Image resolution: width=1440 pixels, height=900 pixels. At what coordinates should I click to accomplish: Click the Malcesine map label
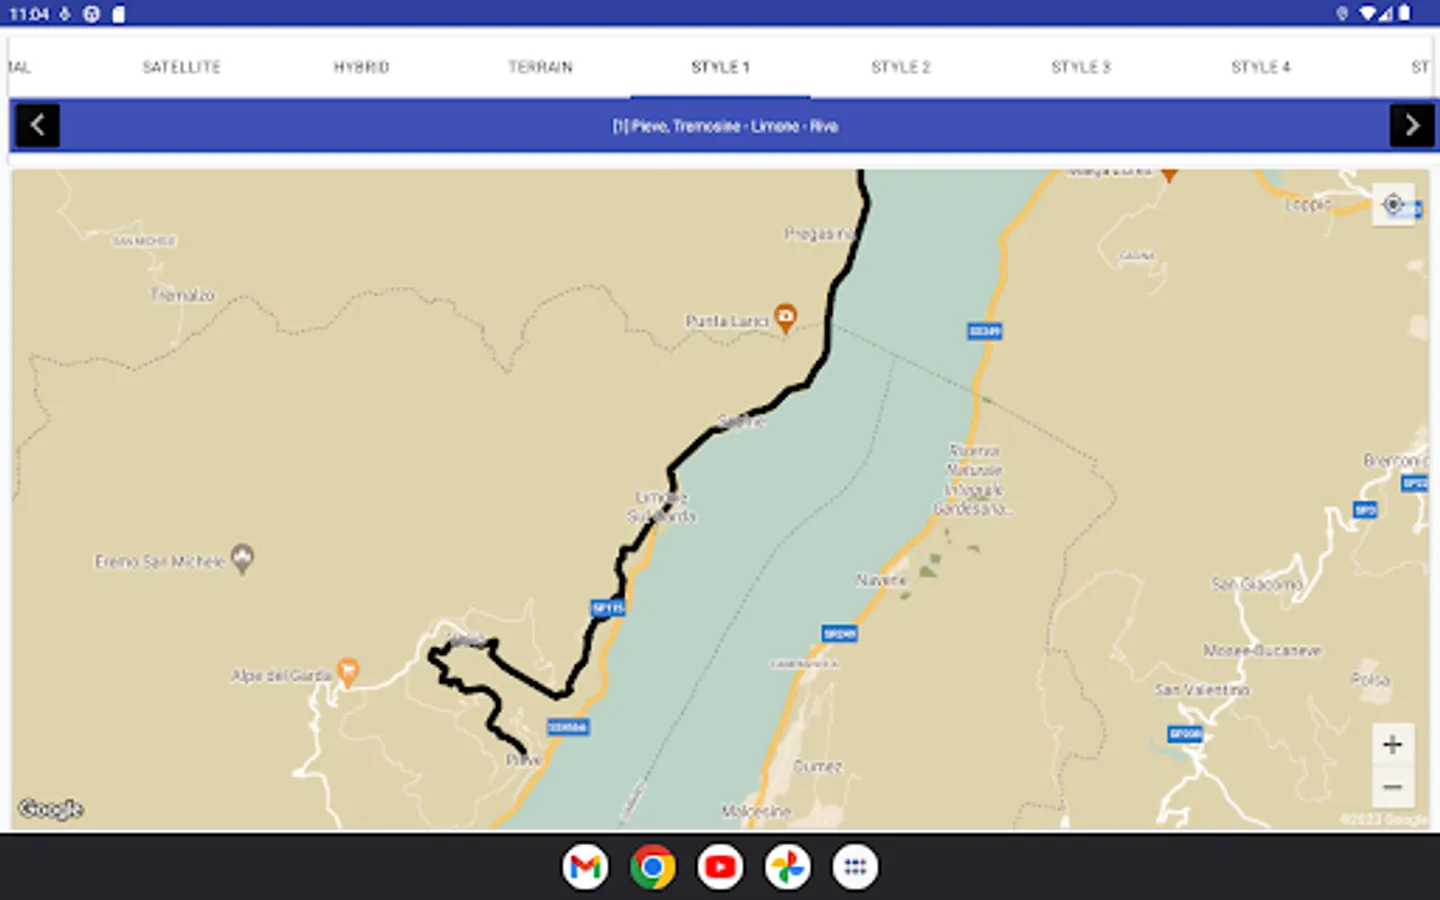pos(756,811)
